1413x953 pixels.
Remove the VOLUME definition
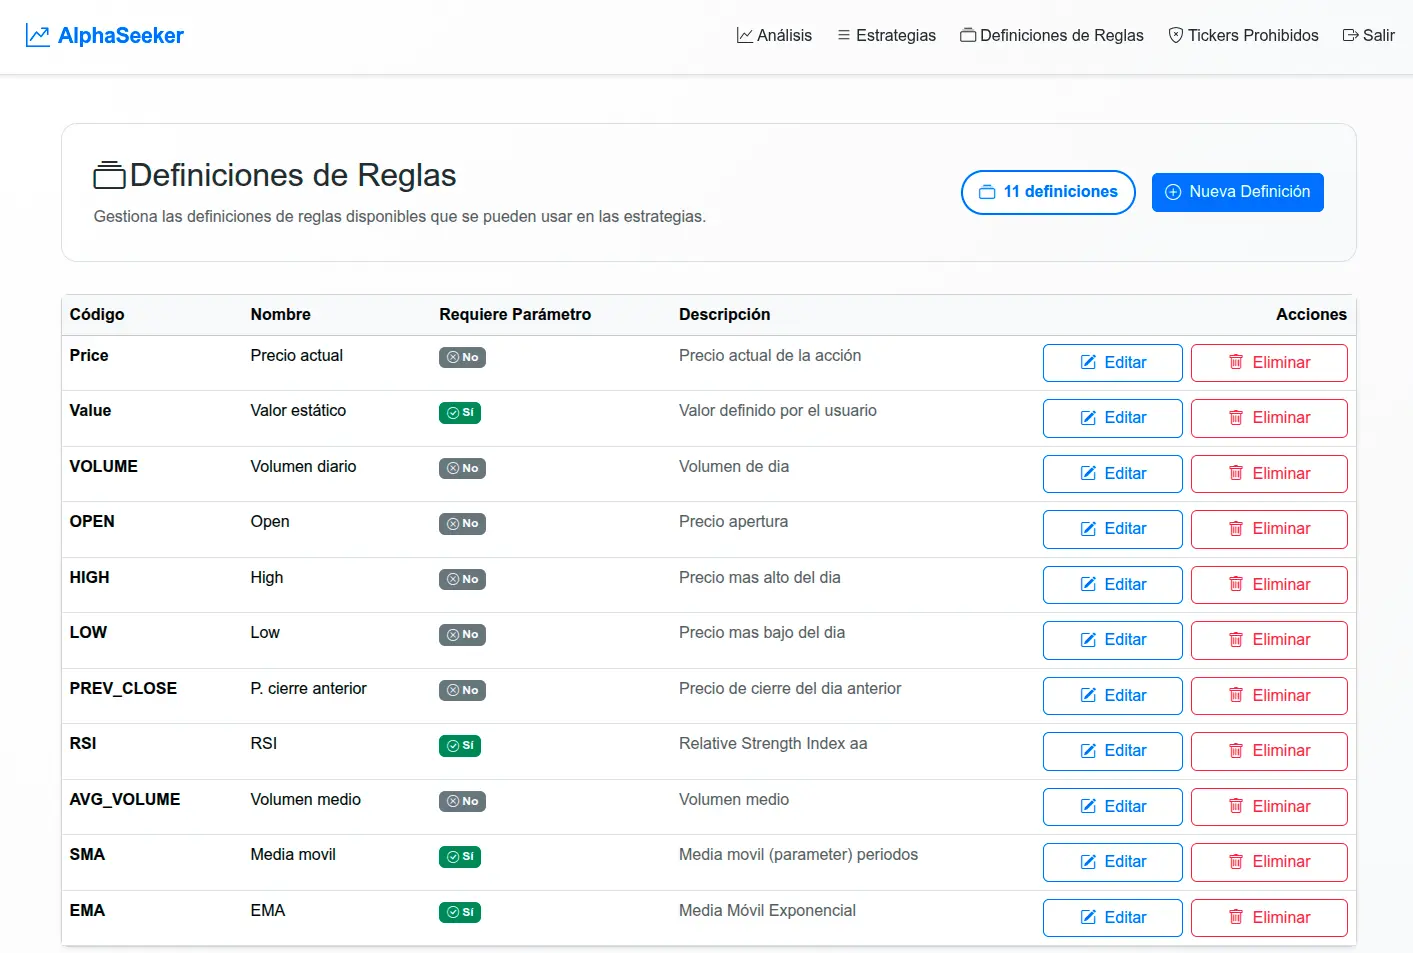click(1269, 474)
